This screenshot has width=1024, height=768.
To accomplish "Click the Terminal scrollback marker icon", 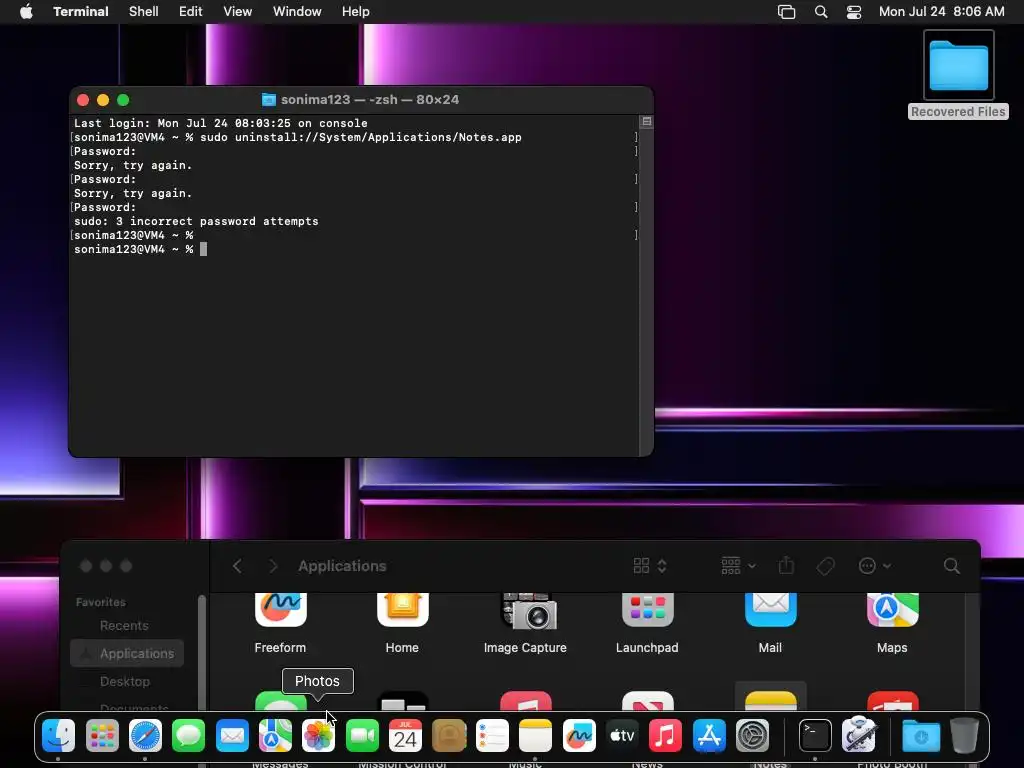I will (x=646, y=121).
